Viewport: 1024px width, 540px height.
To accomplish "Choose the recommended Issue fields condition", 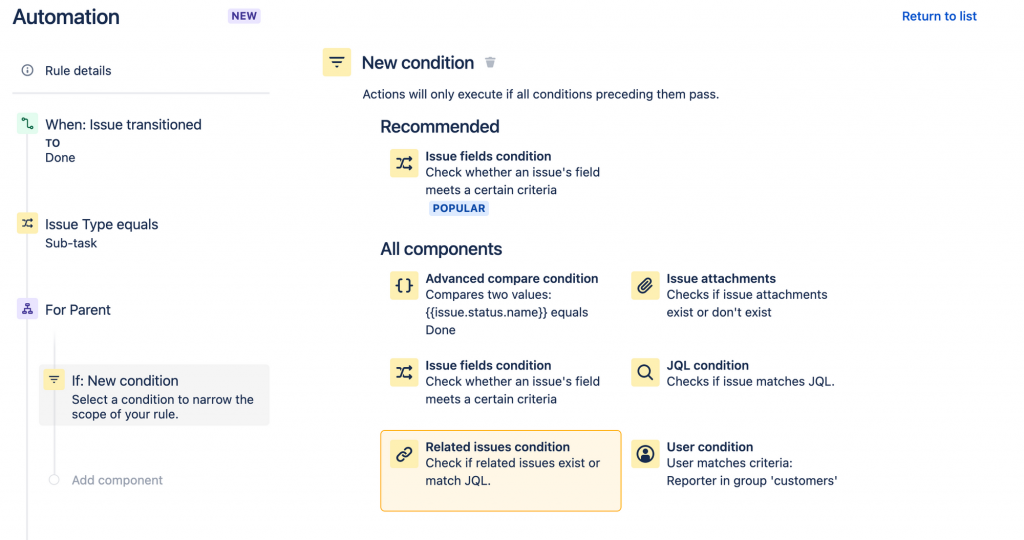I will tap(489, 156).
